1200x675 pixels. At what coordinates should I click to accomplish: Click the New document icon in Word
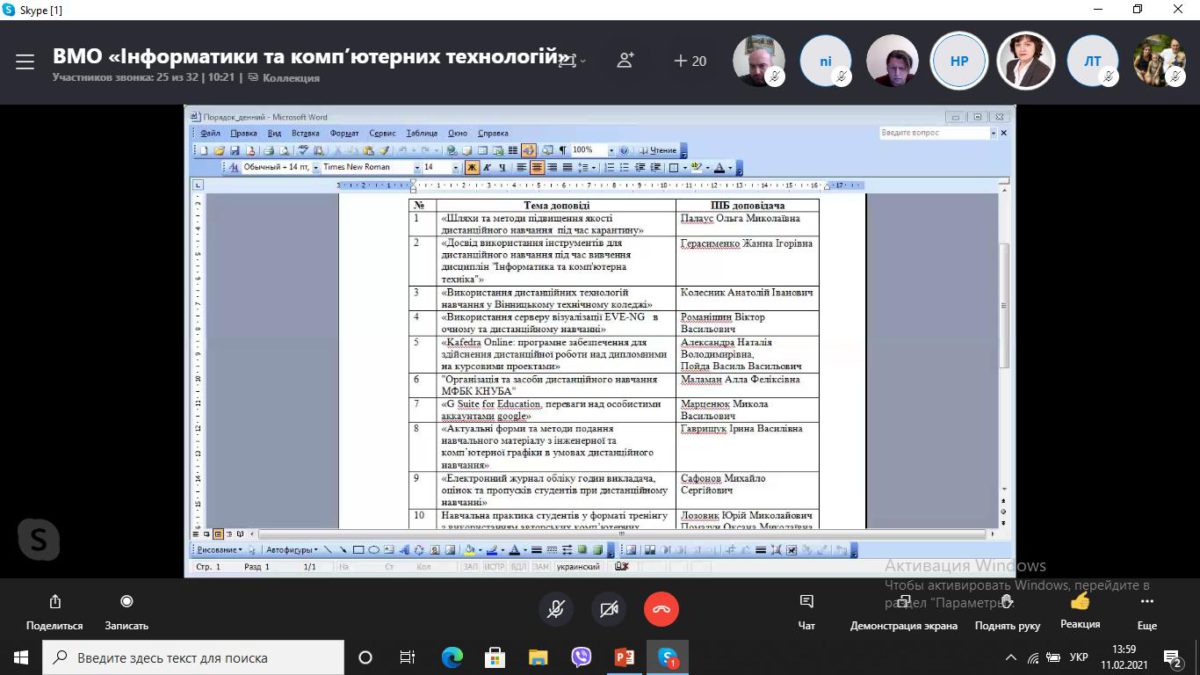click(204, 150)
